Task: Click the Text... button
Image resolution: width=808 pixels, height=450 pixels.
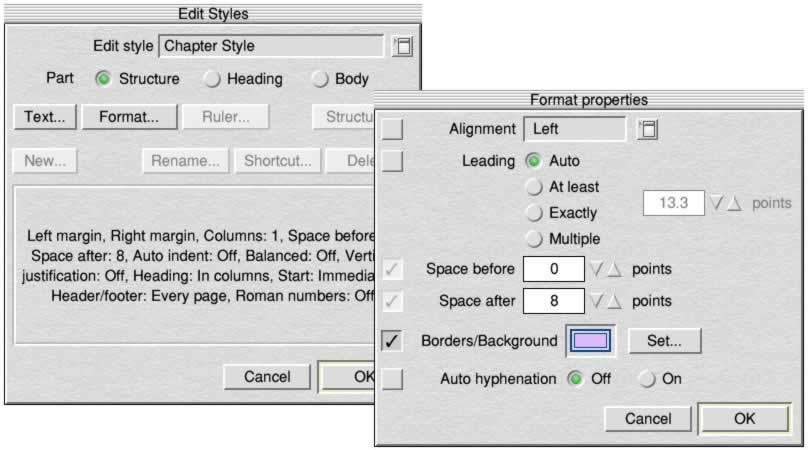Action: pyautogui.click(x=44, y=116)
